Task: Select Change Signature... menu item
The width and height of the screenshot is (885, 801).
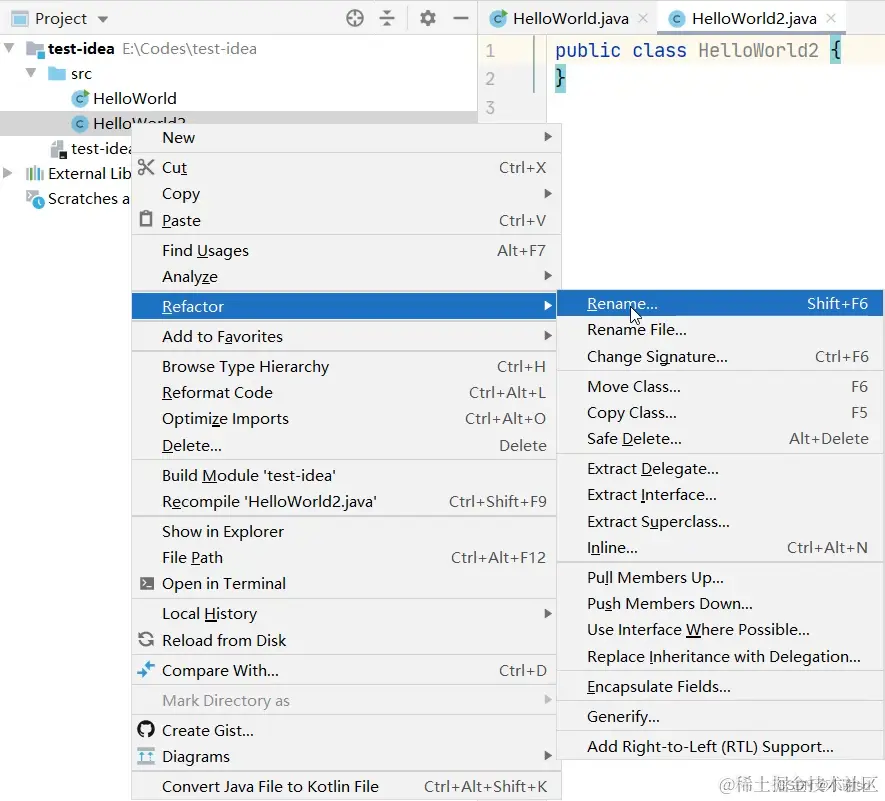Action: coord(720,357)
